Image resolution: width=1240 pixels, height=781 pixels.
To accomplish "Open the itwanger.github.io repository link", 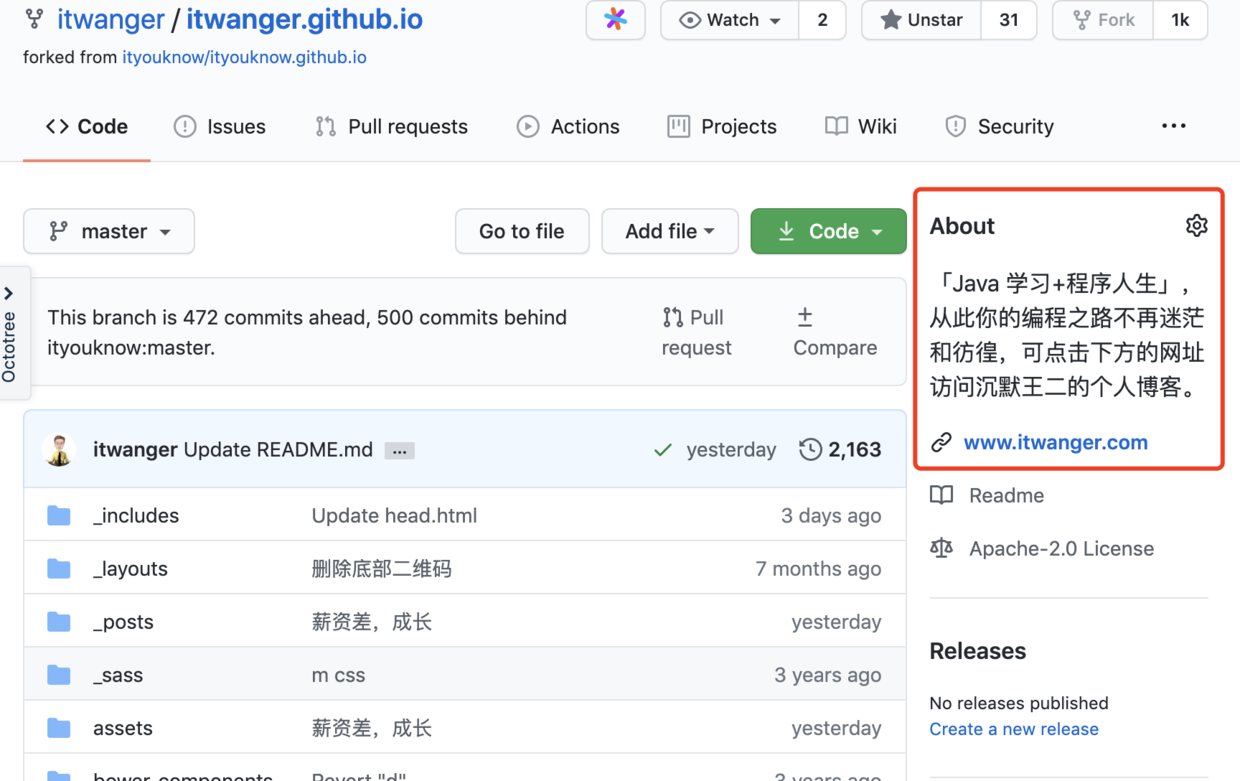I will [305, 19].
